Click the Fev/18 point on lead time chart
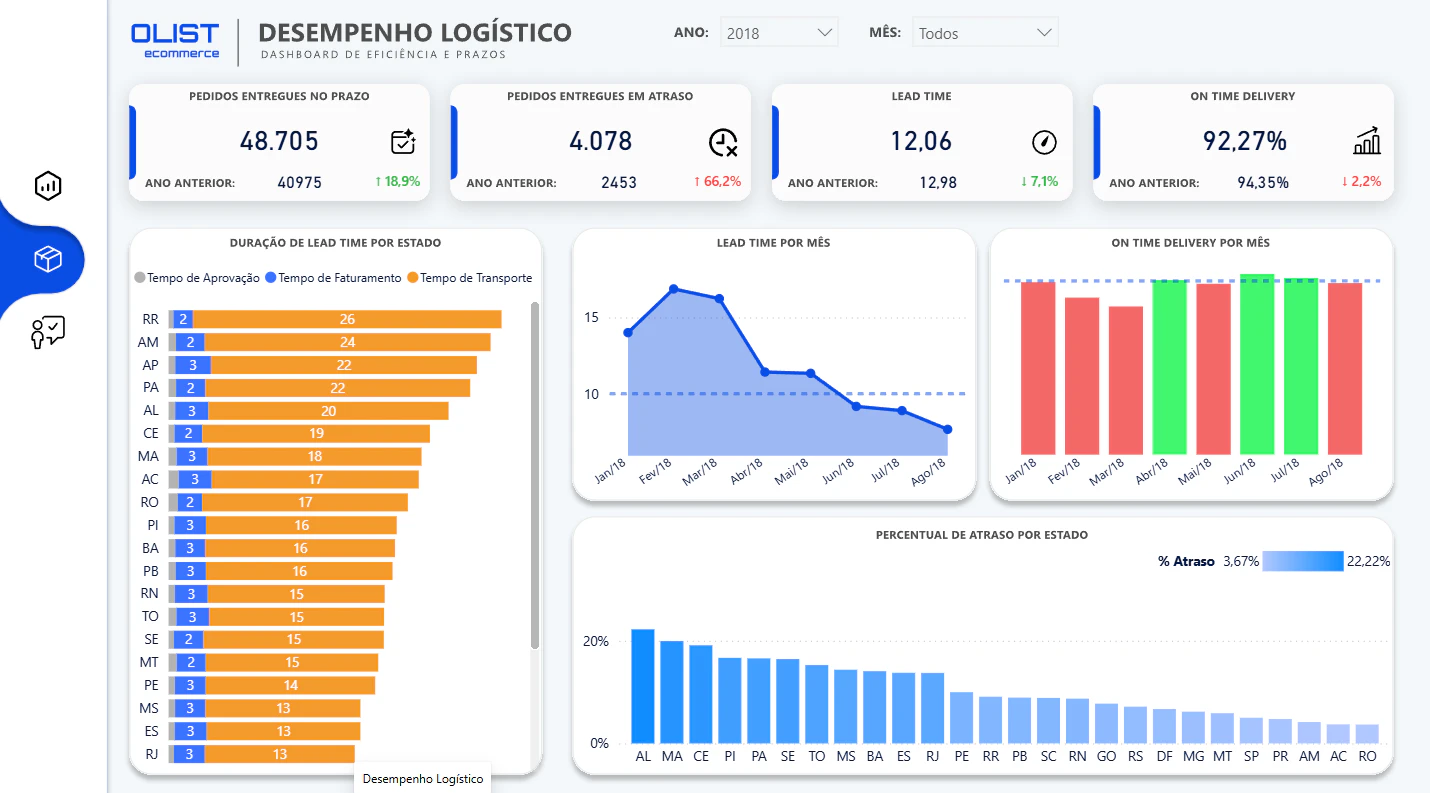This screenshot has width=1430, height=793. point(674,289)
